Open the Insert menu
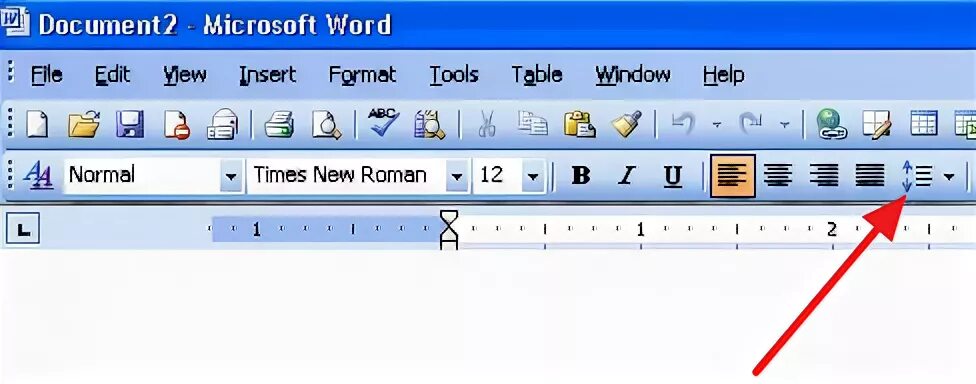The image size is (976, 384). point(268,75)
